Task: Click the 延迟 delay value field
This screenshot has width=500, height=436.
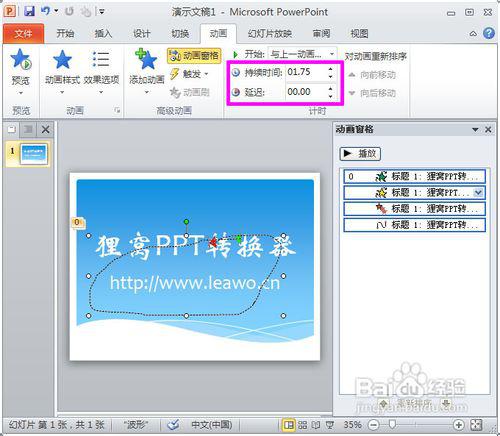Action: tap(305, 92)
